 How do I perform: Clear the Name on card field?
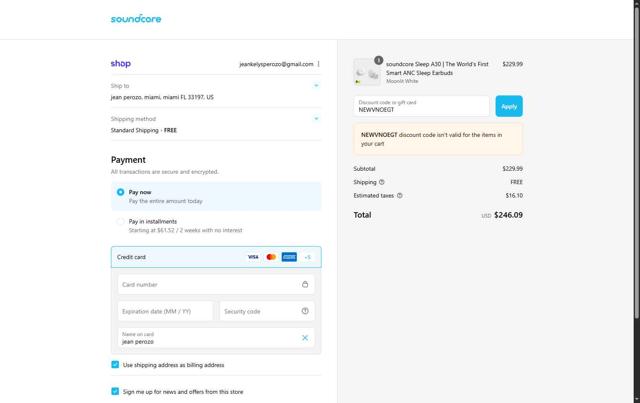[x=305, y=338]
